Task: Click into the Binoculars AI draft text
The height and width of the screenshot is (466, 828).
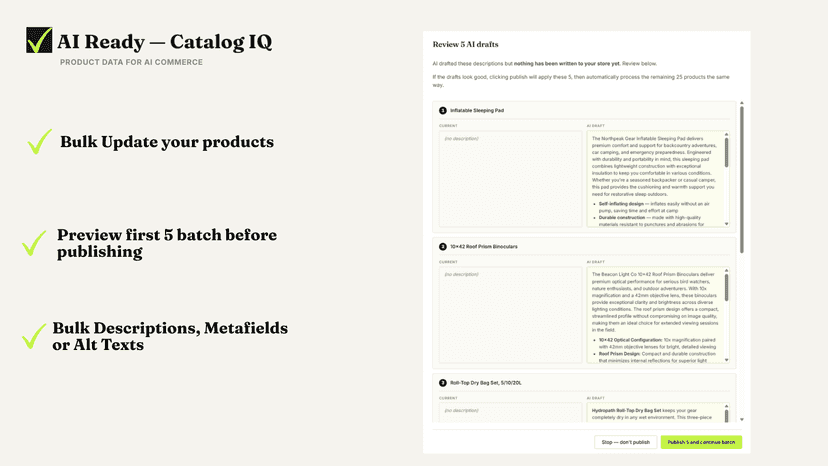Action: tap(655, 315)
